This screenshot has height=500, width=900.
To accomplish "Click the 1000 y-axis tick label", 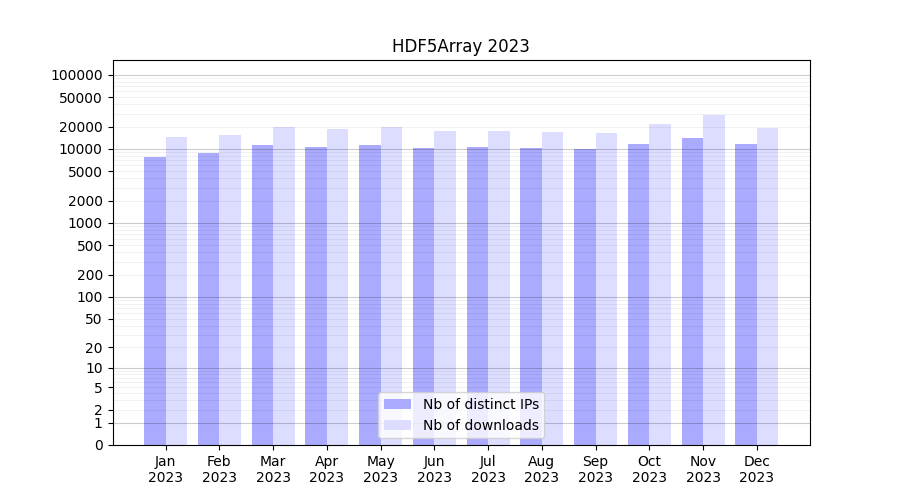I will [87, 224].
